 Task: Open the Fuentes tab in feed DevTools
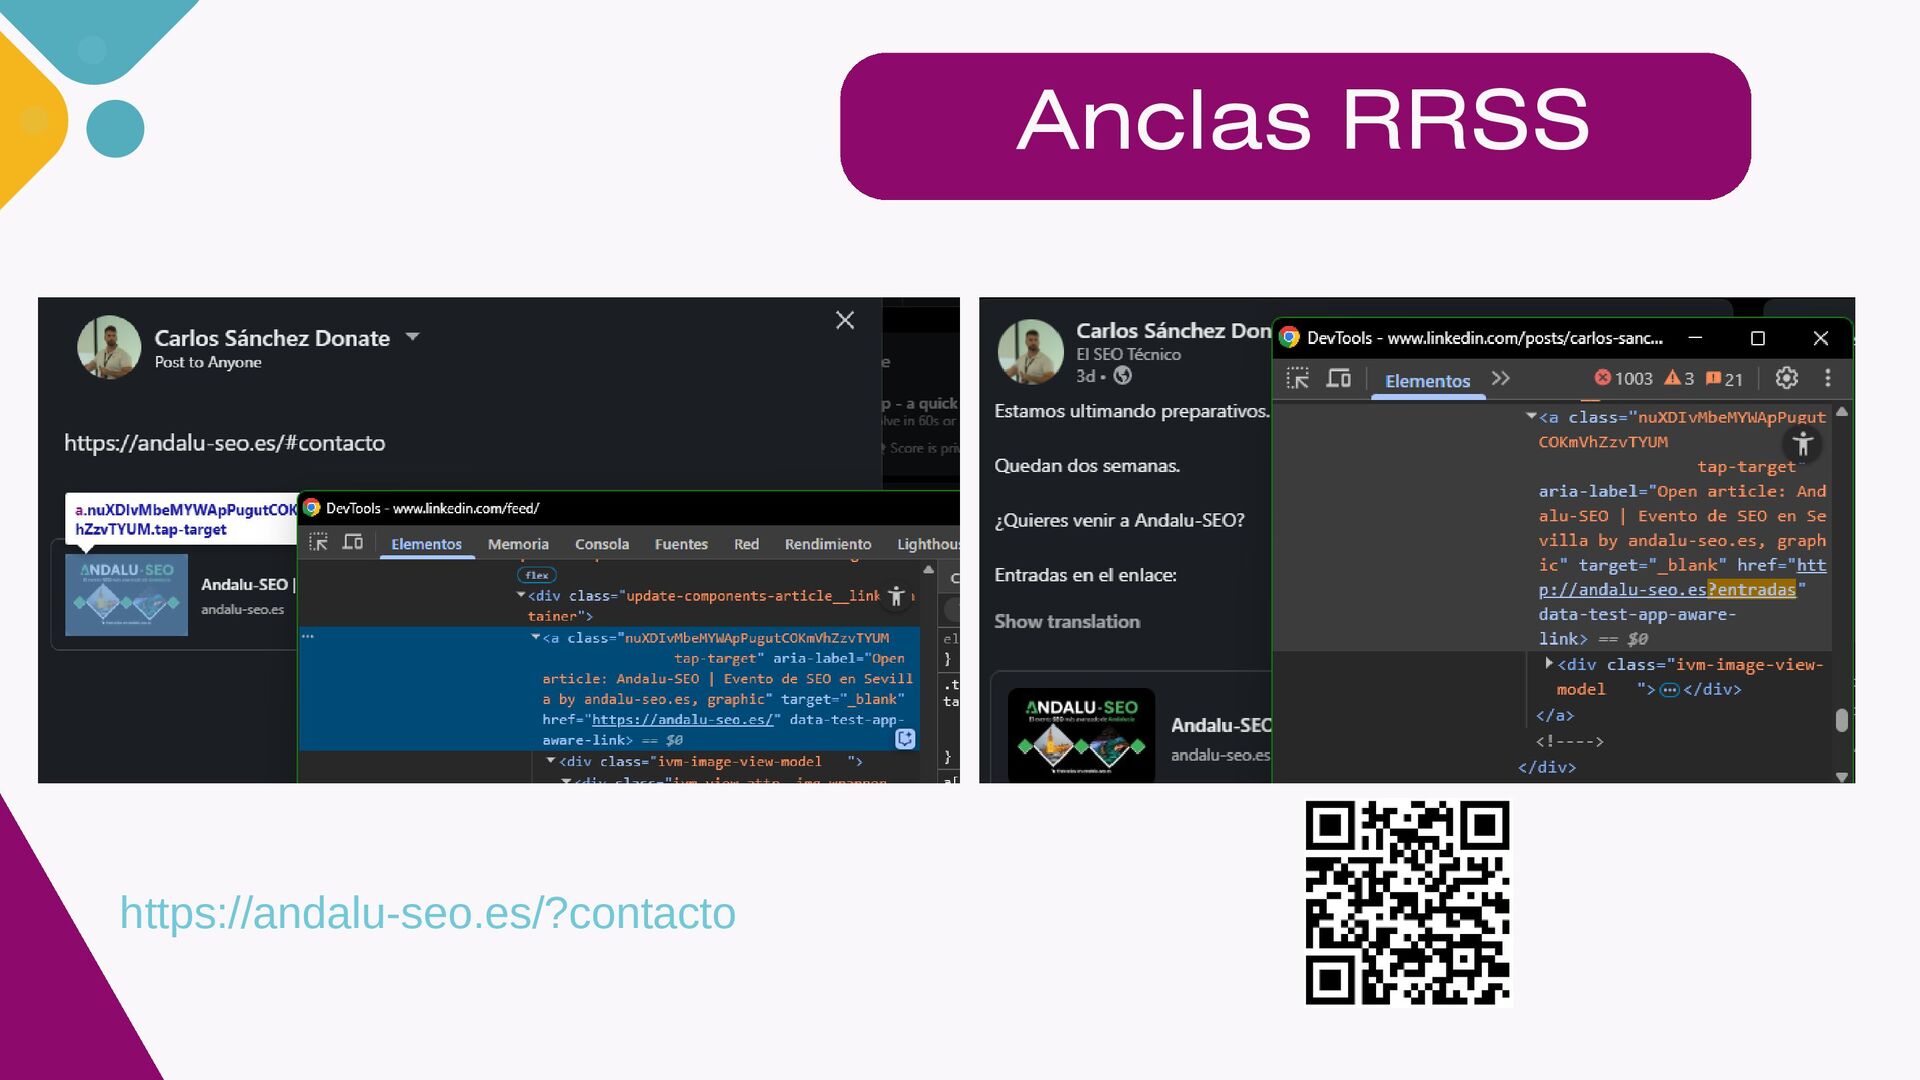(681, 544)
